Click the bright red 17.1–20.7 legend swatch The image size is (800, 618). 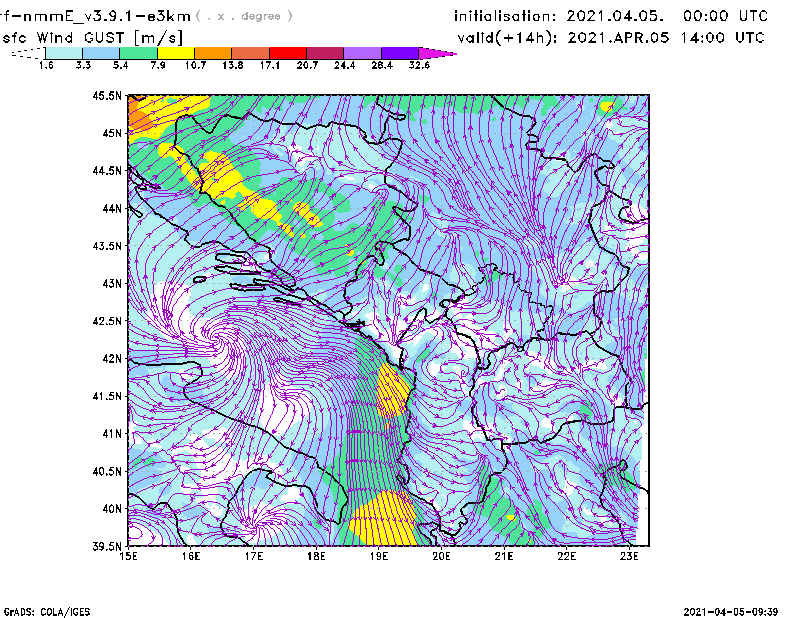288,53
